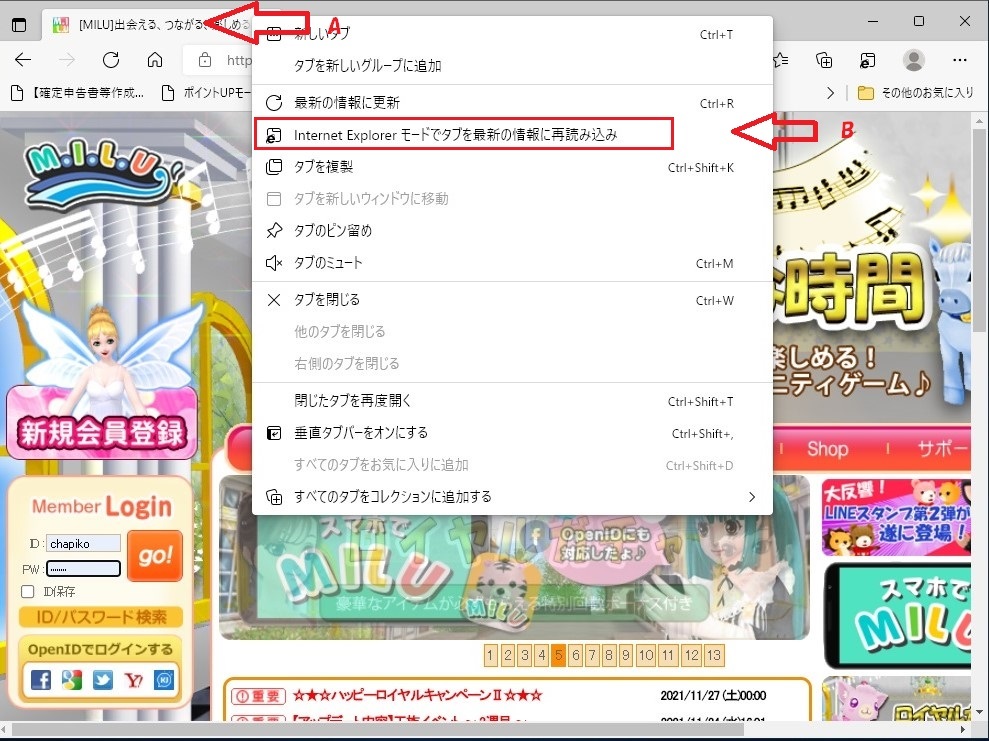This screenshot has width=989, height=741.
Task: Focus the PW password field
Action: click(x=83, y=569)
